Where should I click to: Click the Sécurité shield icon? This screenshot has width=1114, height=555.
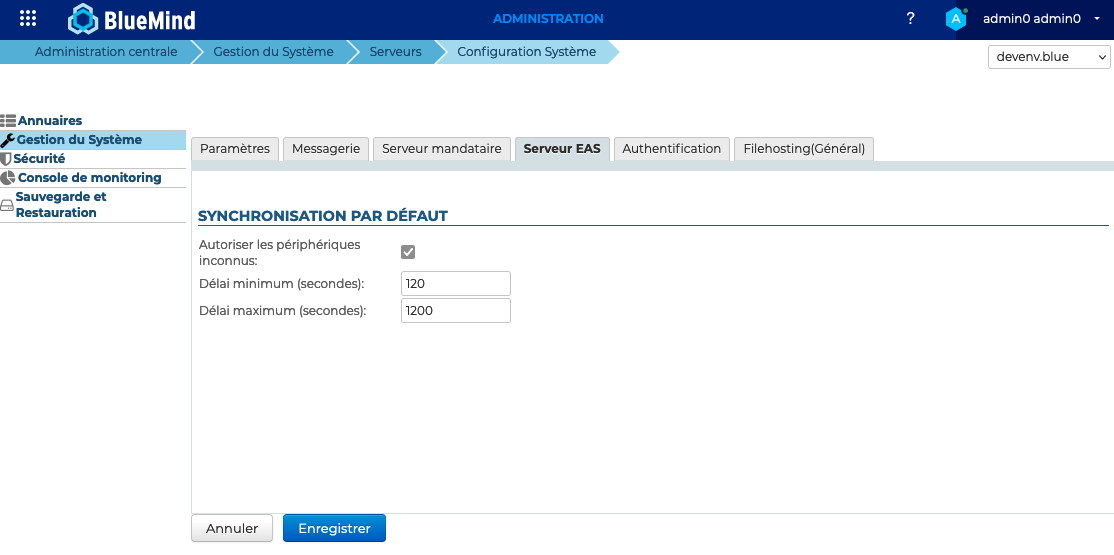(x=6, y=159)
